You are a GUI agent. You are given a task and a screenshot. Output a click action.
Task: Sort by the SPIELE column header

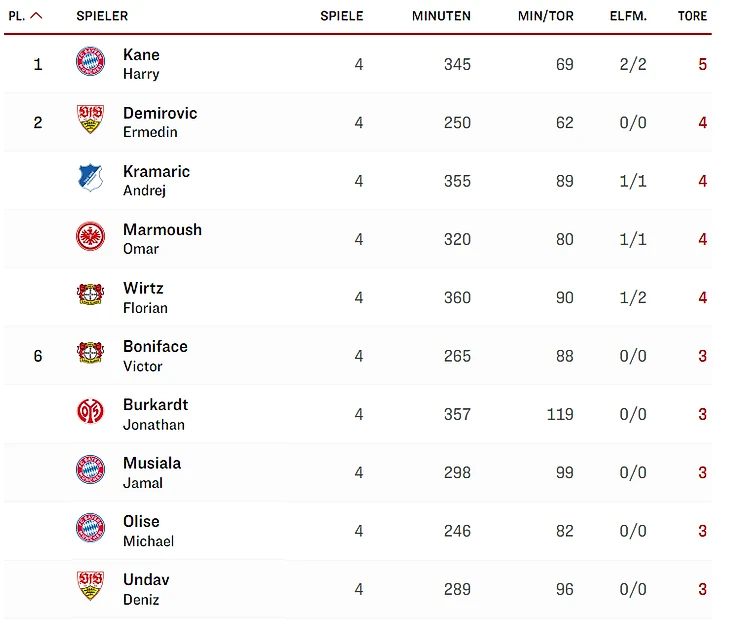tap(342, 16)
